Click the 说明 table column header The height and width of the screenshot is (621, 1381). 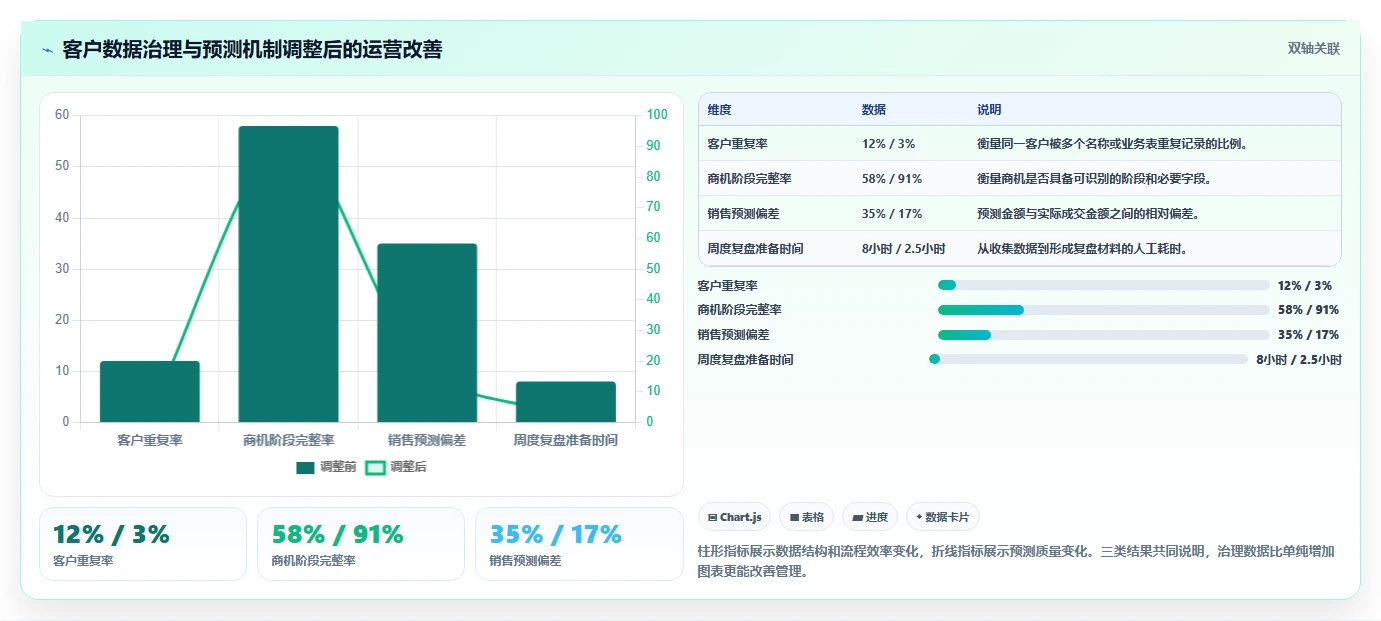[x=989, y=110]
